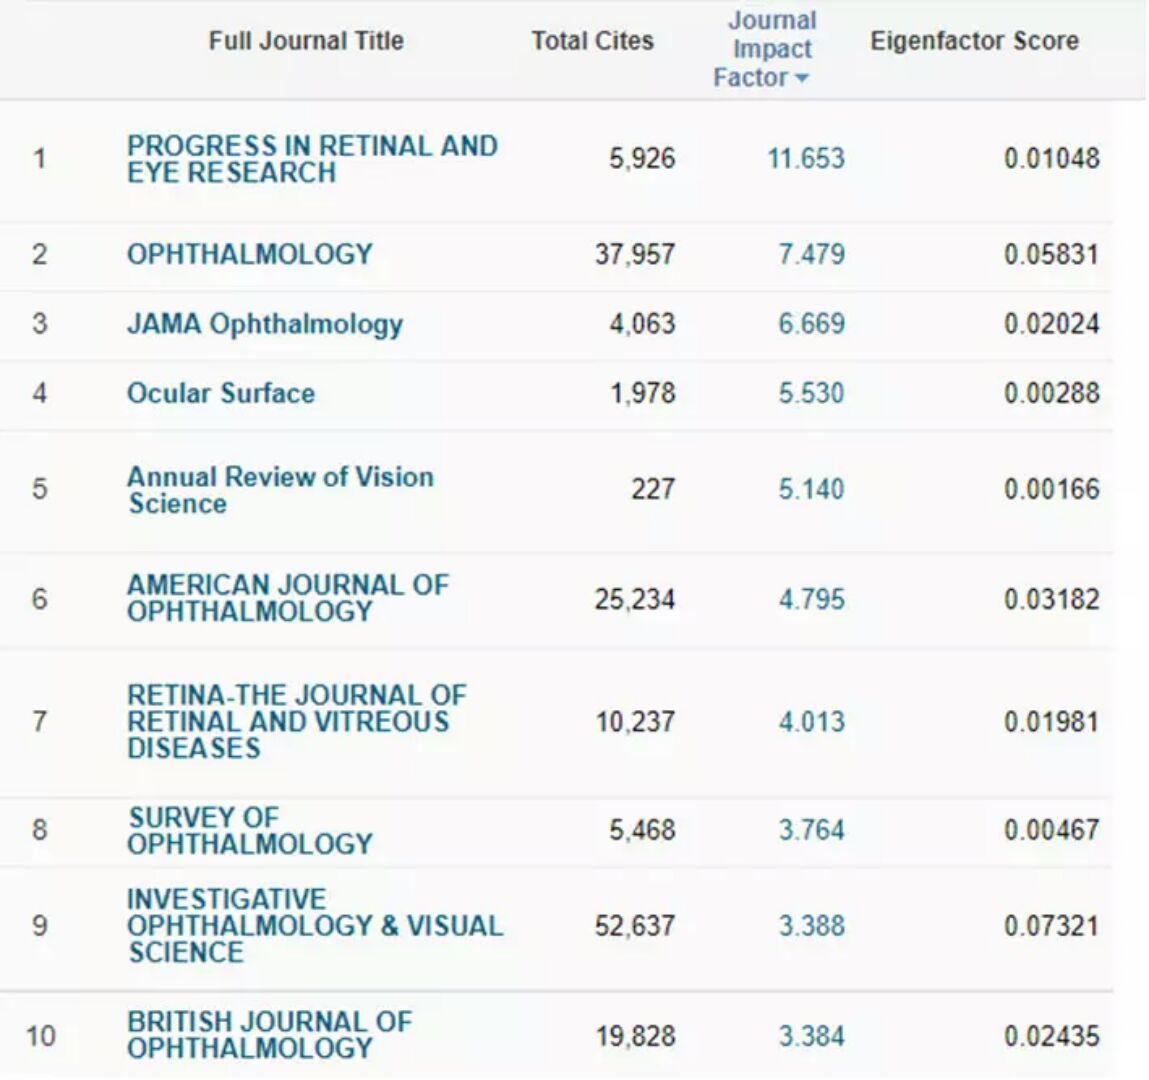This screenshot has width=1149, height=1080.
Task: Open the Survey of Ophthalmology journal link
Action: point(250,830)
